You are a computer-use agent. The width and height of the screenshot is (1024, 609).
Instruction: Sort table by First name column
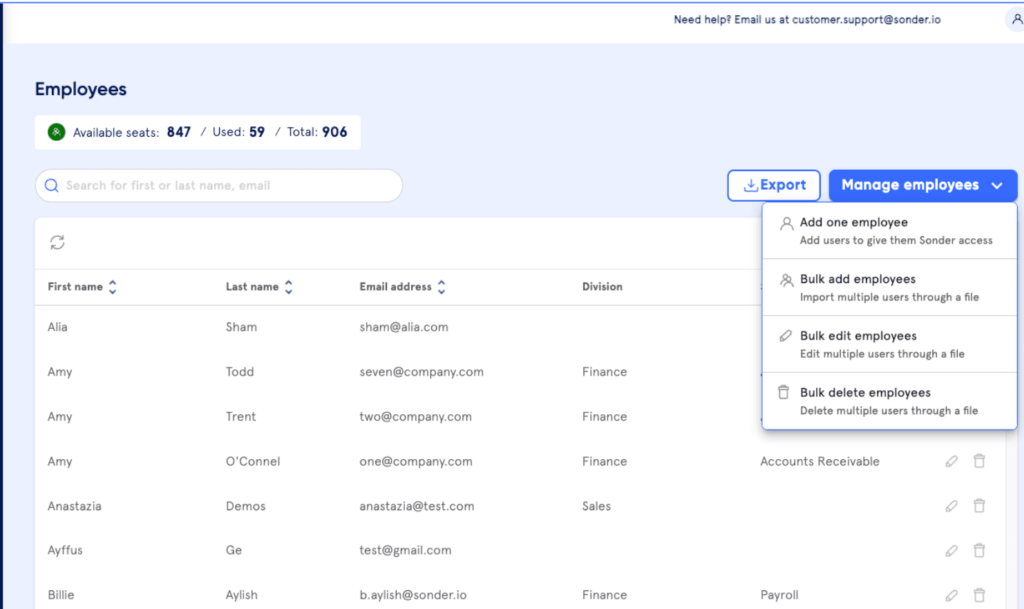pos(112,287)
